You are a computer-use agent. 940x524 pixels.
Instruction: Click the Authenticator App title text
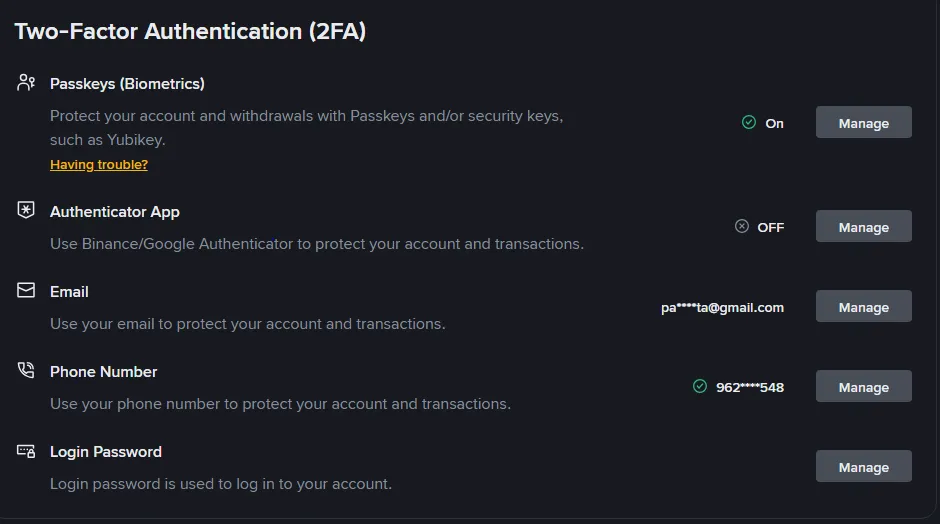coord(115,212)
